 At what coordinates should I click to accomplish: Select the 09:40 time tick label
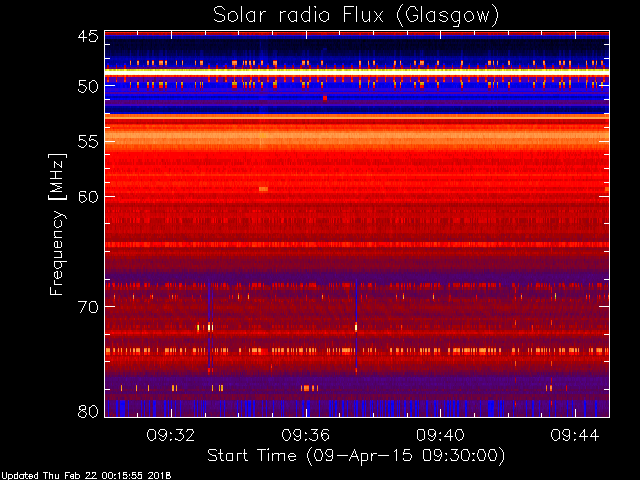(440, 435)
